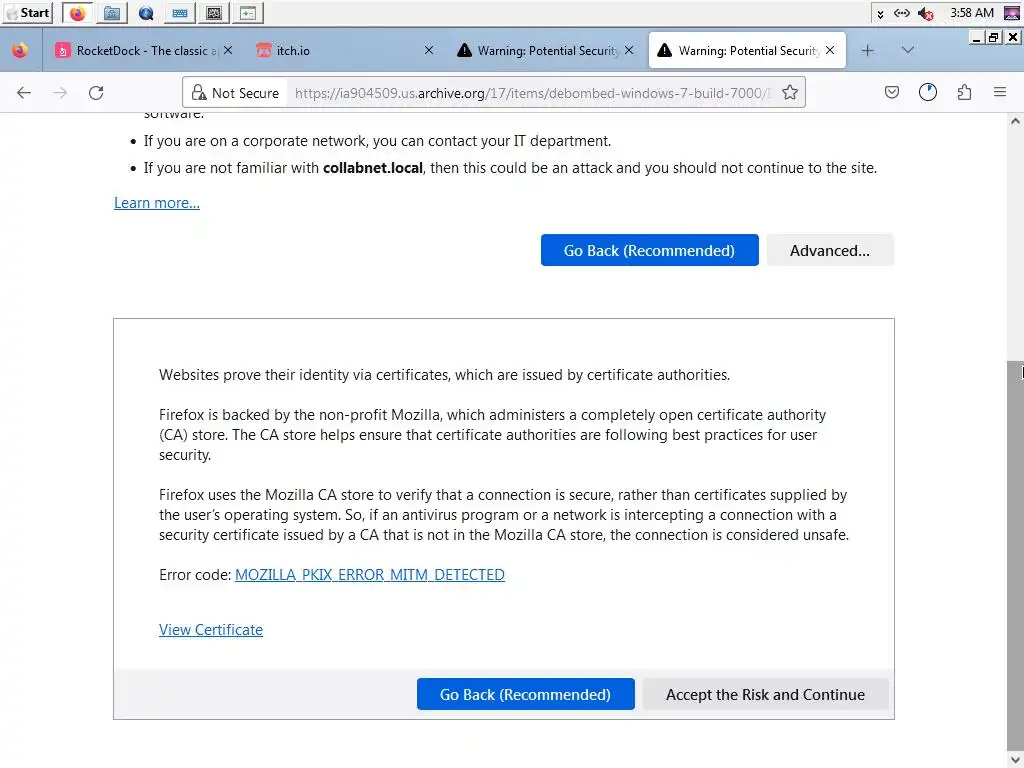Click the scrollbar down arrow

[x=1015, y=760]
